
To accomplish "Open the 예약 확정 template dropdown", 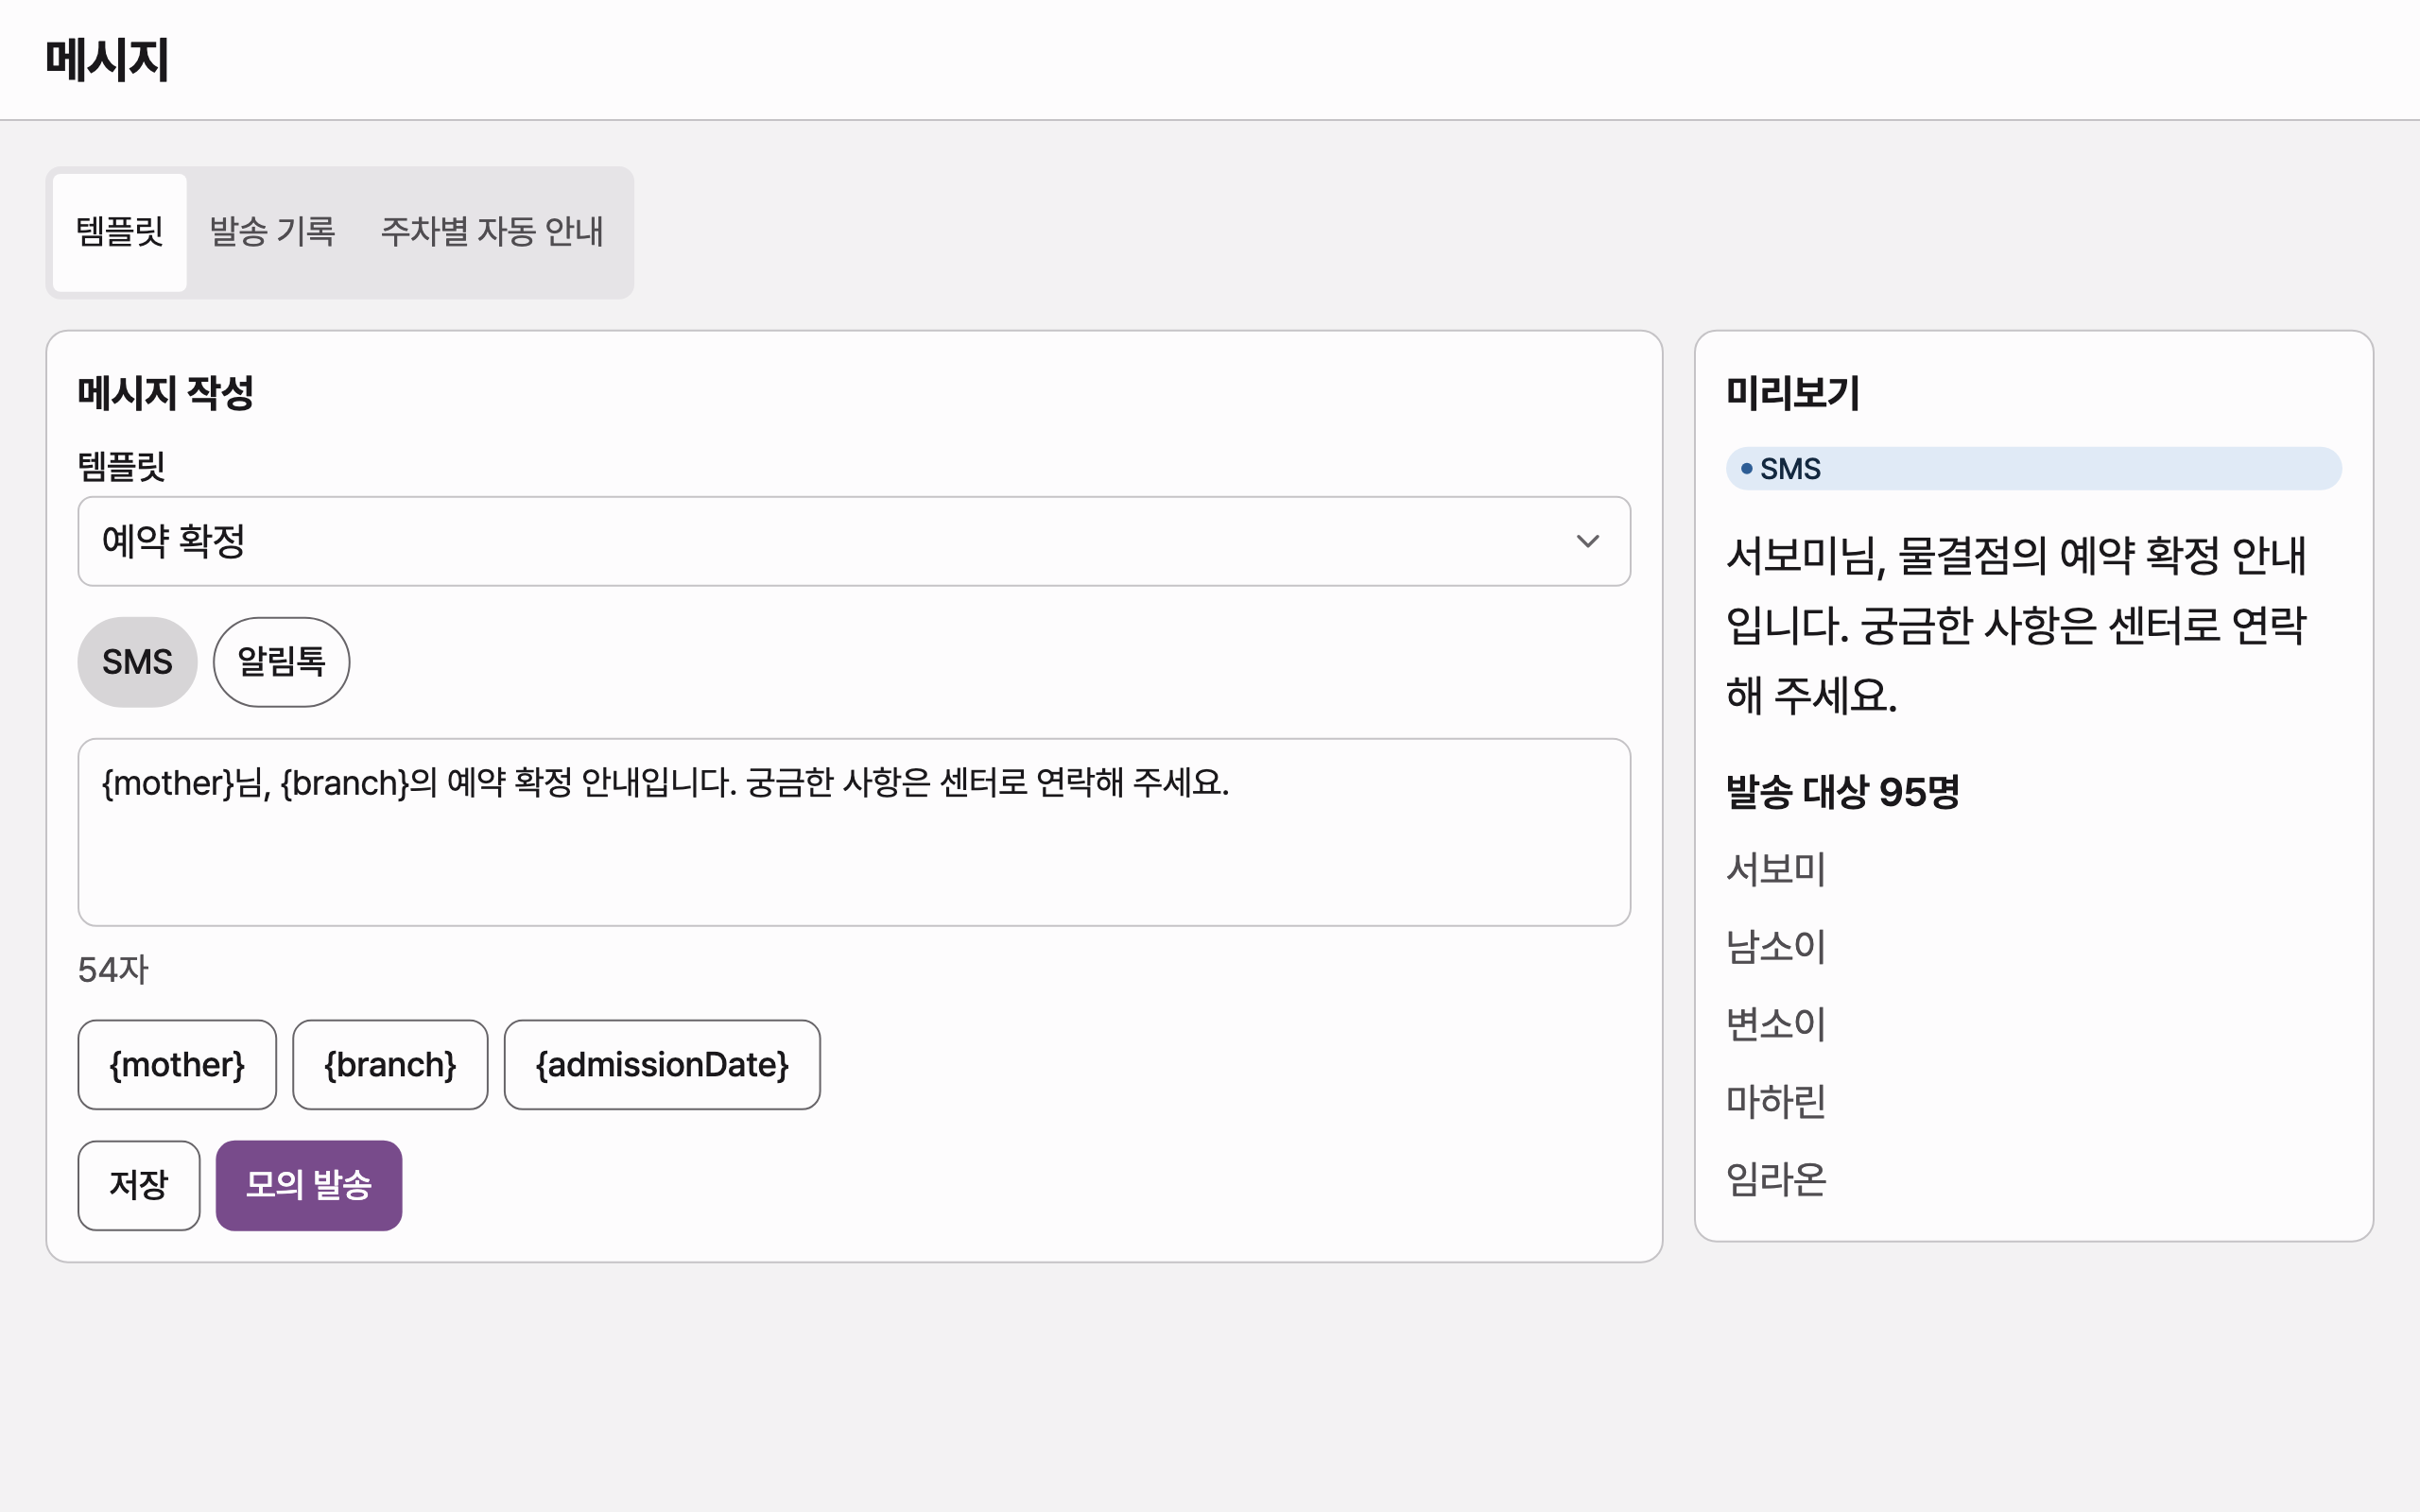I will coord(854,541).
